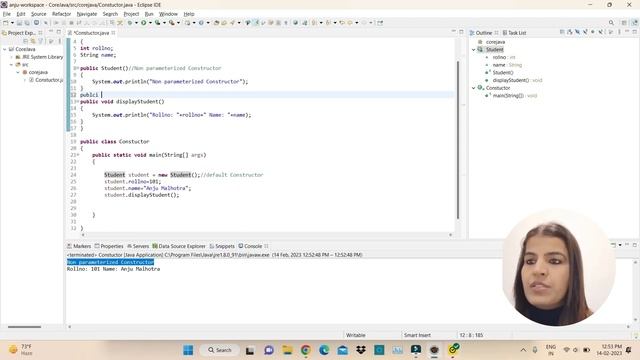Maximize the editor area
Screen dimensions: 640x360
pyautogui.click(x=461, y=32)
